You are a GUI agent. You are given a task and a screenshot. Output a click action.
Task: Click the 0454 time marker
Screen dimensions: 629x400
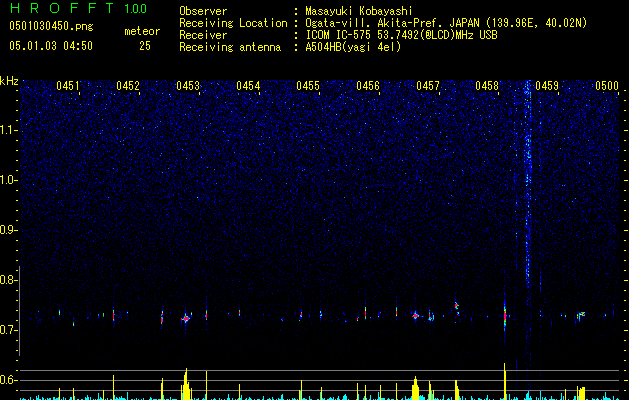pyautogui.click(x=248, y=86)
